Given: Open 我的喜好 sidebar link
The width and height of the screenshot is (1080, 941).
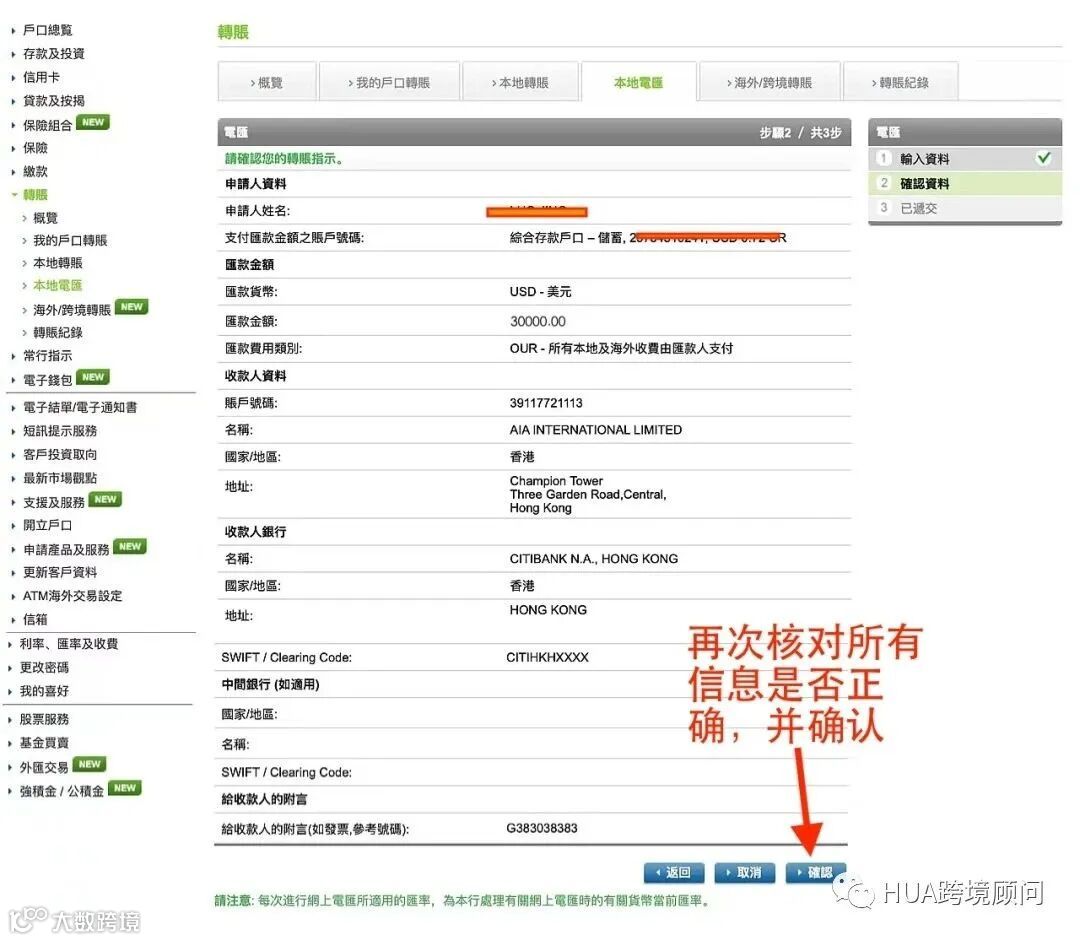Looking at the screenshot, I should click(x=43, y=691).
